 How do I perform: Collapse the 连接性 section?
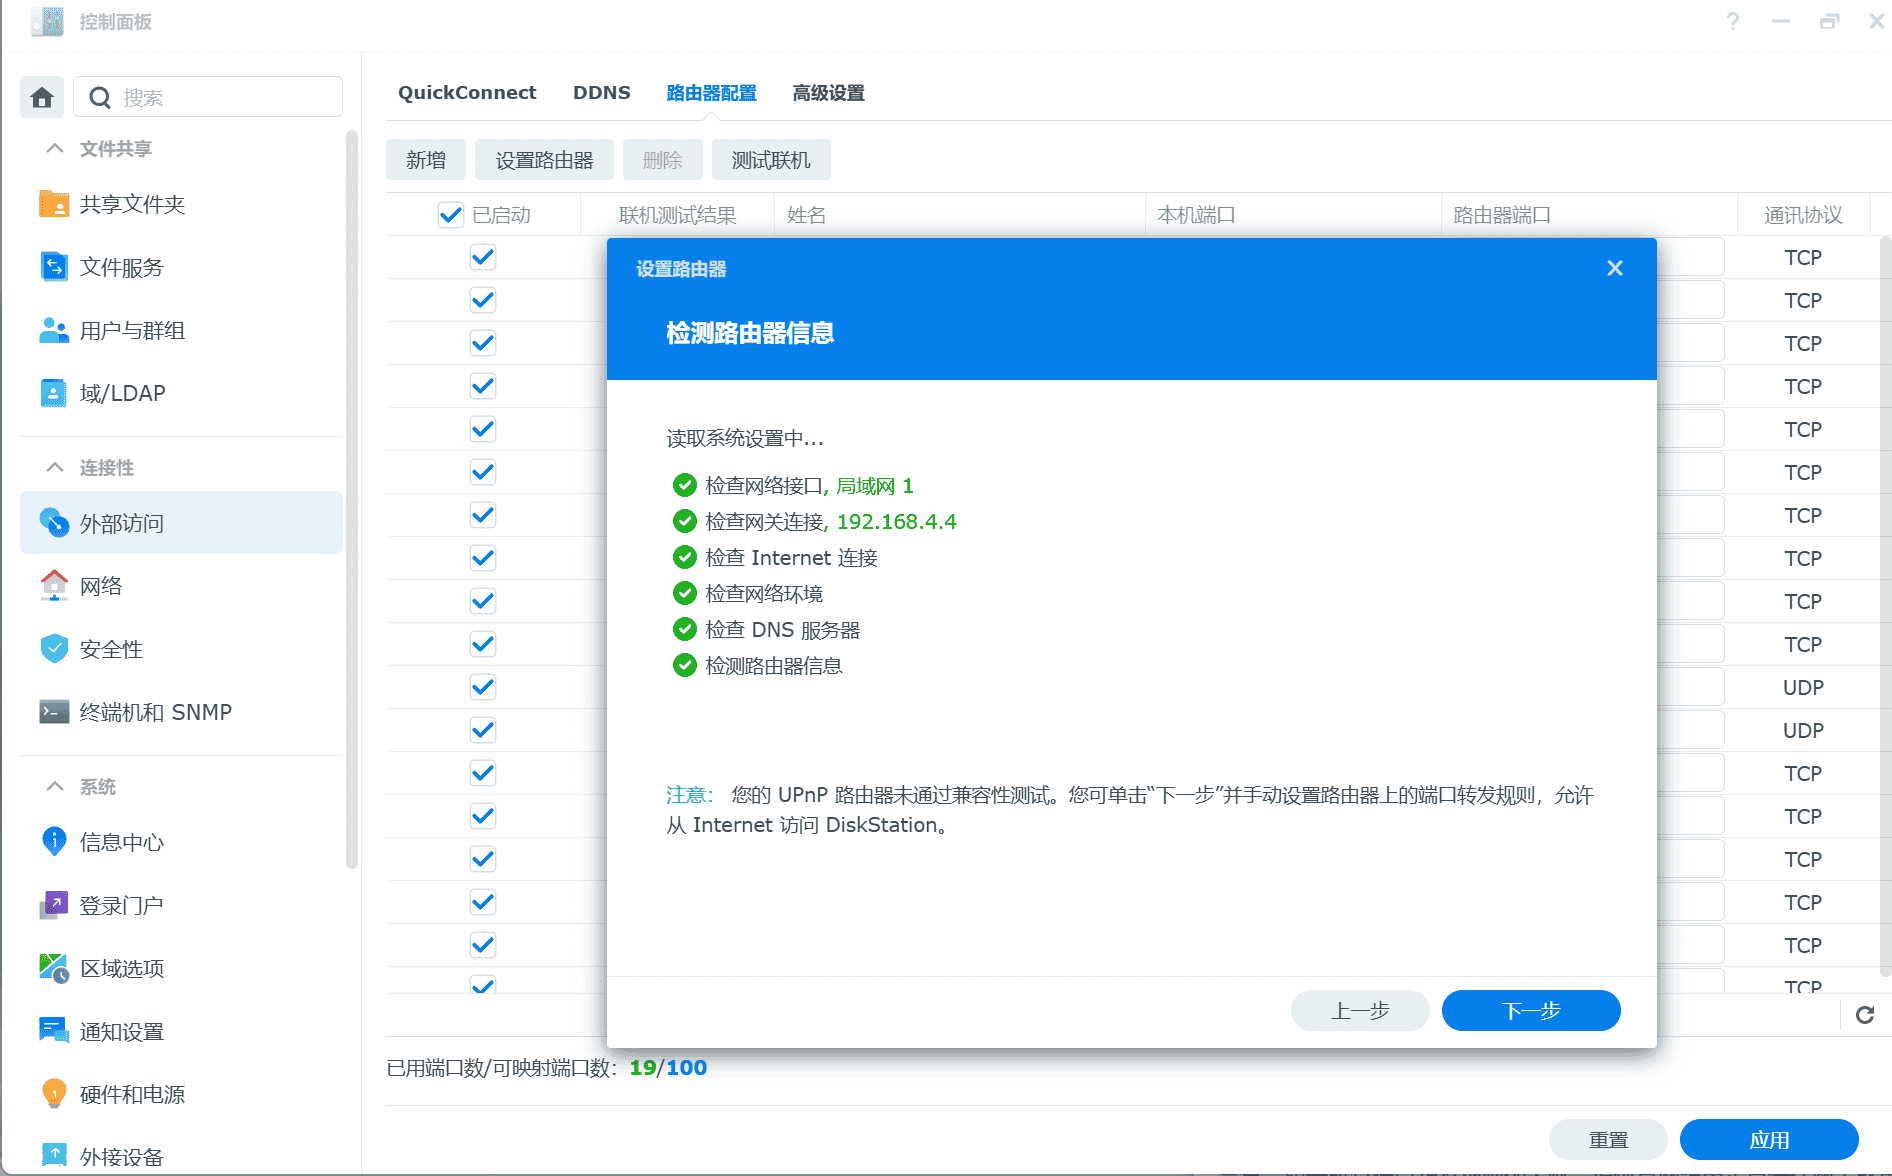[x=55, y=468]
